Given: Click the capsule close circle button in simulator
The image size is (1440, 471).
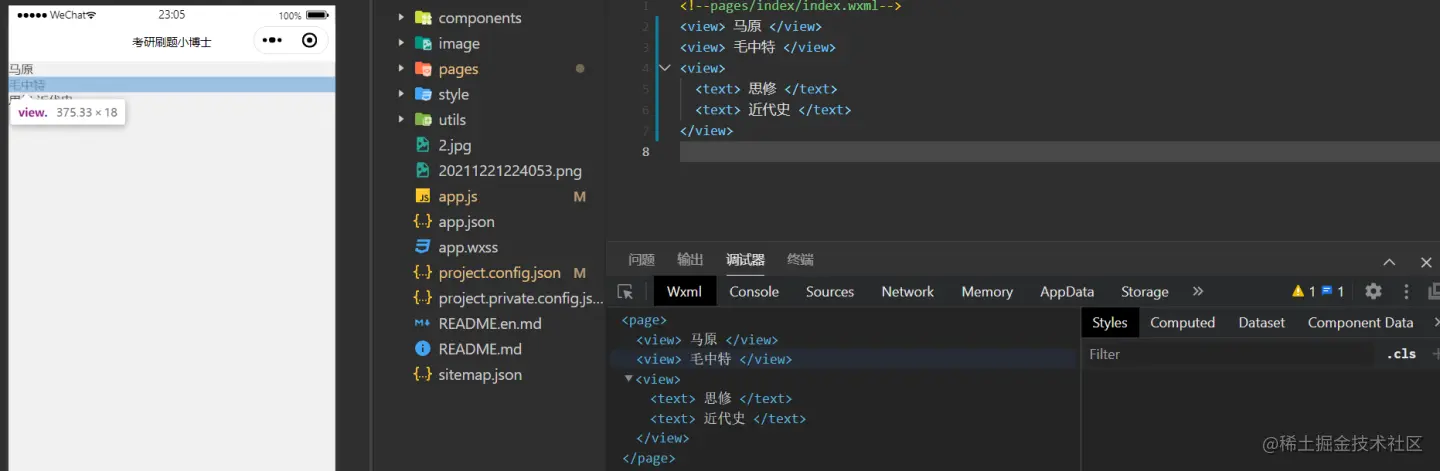Looking at the screenshot, I should pyautogui.click(x=309, y=41).
